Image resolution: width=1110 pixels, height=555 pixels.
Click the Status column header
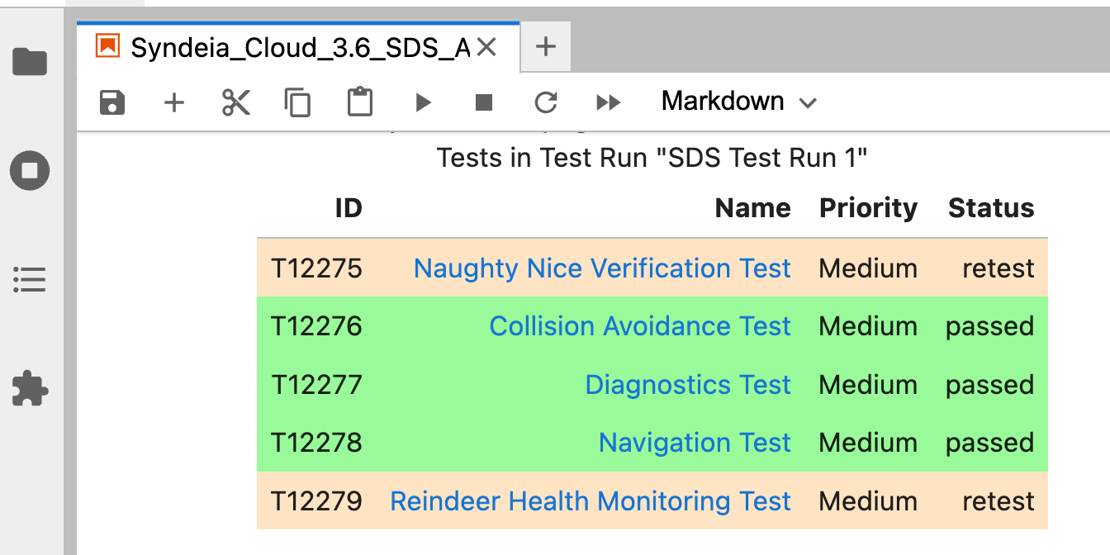coord(991,208)
